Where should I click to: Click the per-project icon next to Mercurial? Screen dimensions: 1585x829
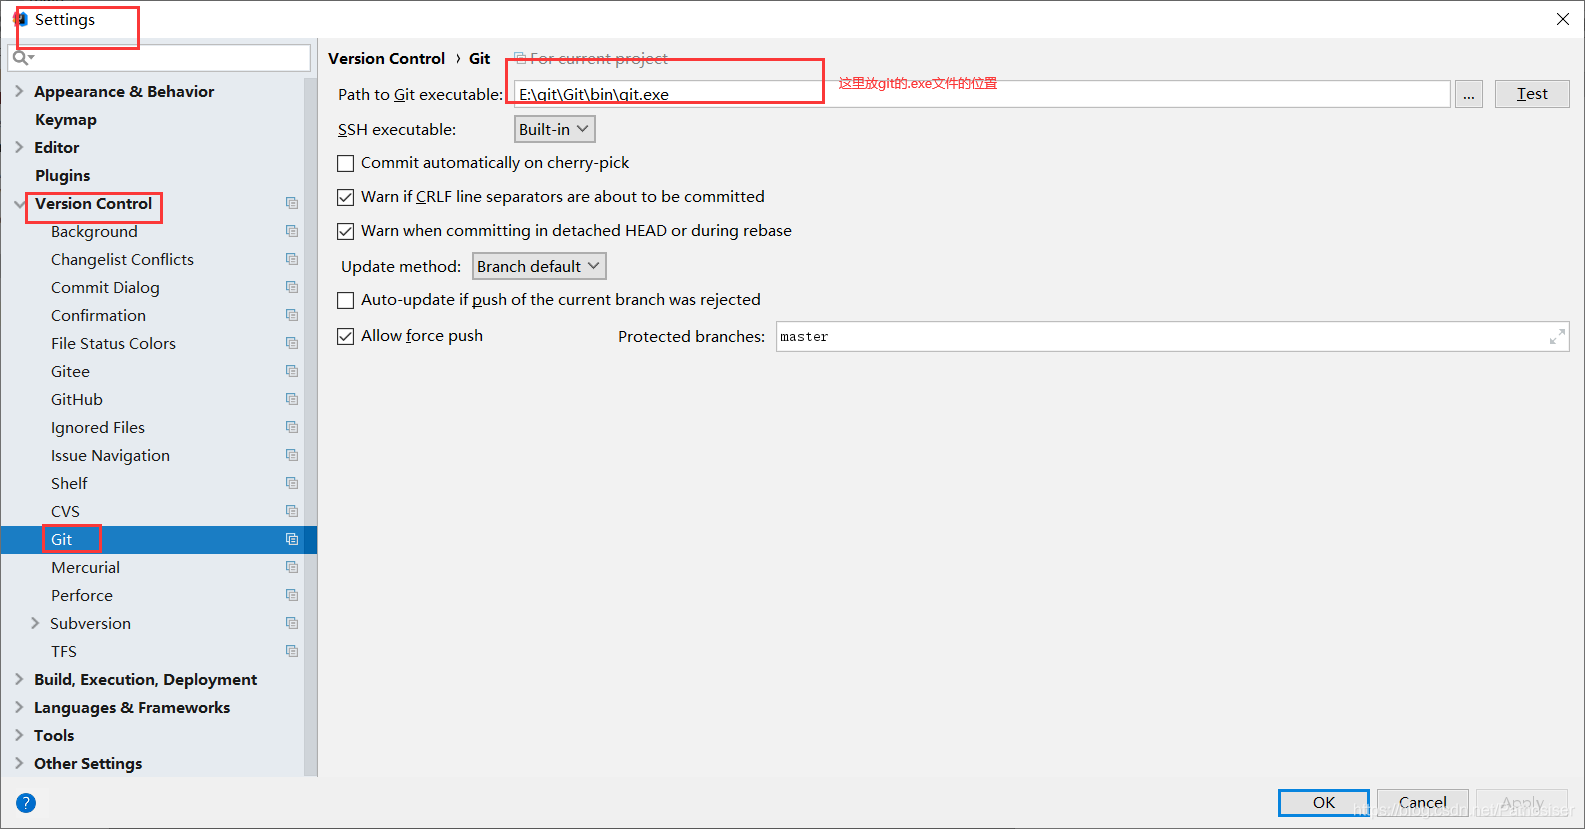pos(292,567)
